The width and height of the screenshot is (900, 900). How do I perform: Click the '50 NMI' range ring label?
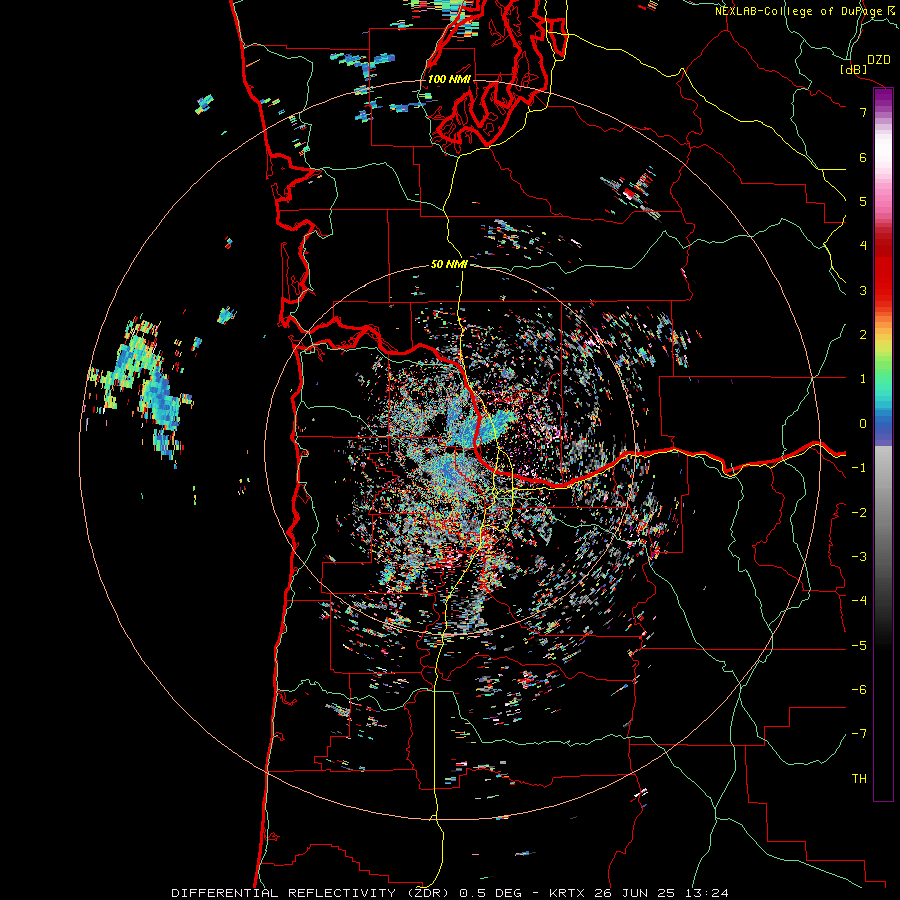pos(449,265)
